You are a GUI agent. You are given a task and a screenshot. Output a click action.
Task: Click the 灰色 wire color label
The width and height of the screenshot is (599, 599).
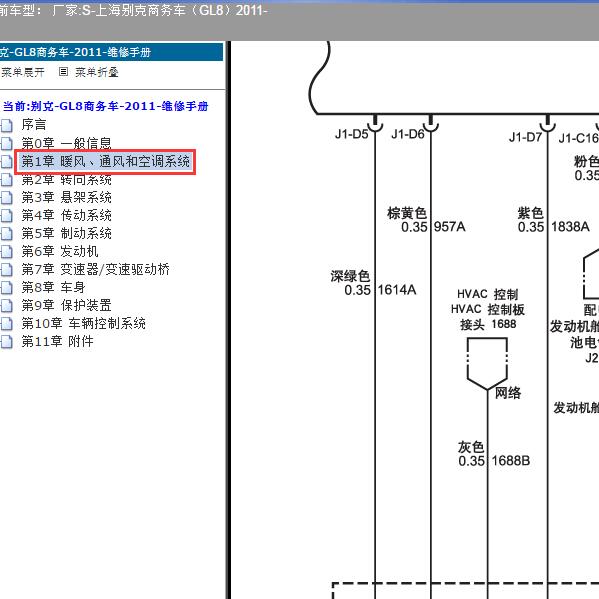tap(471, 447)
